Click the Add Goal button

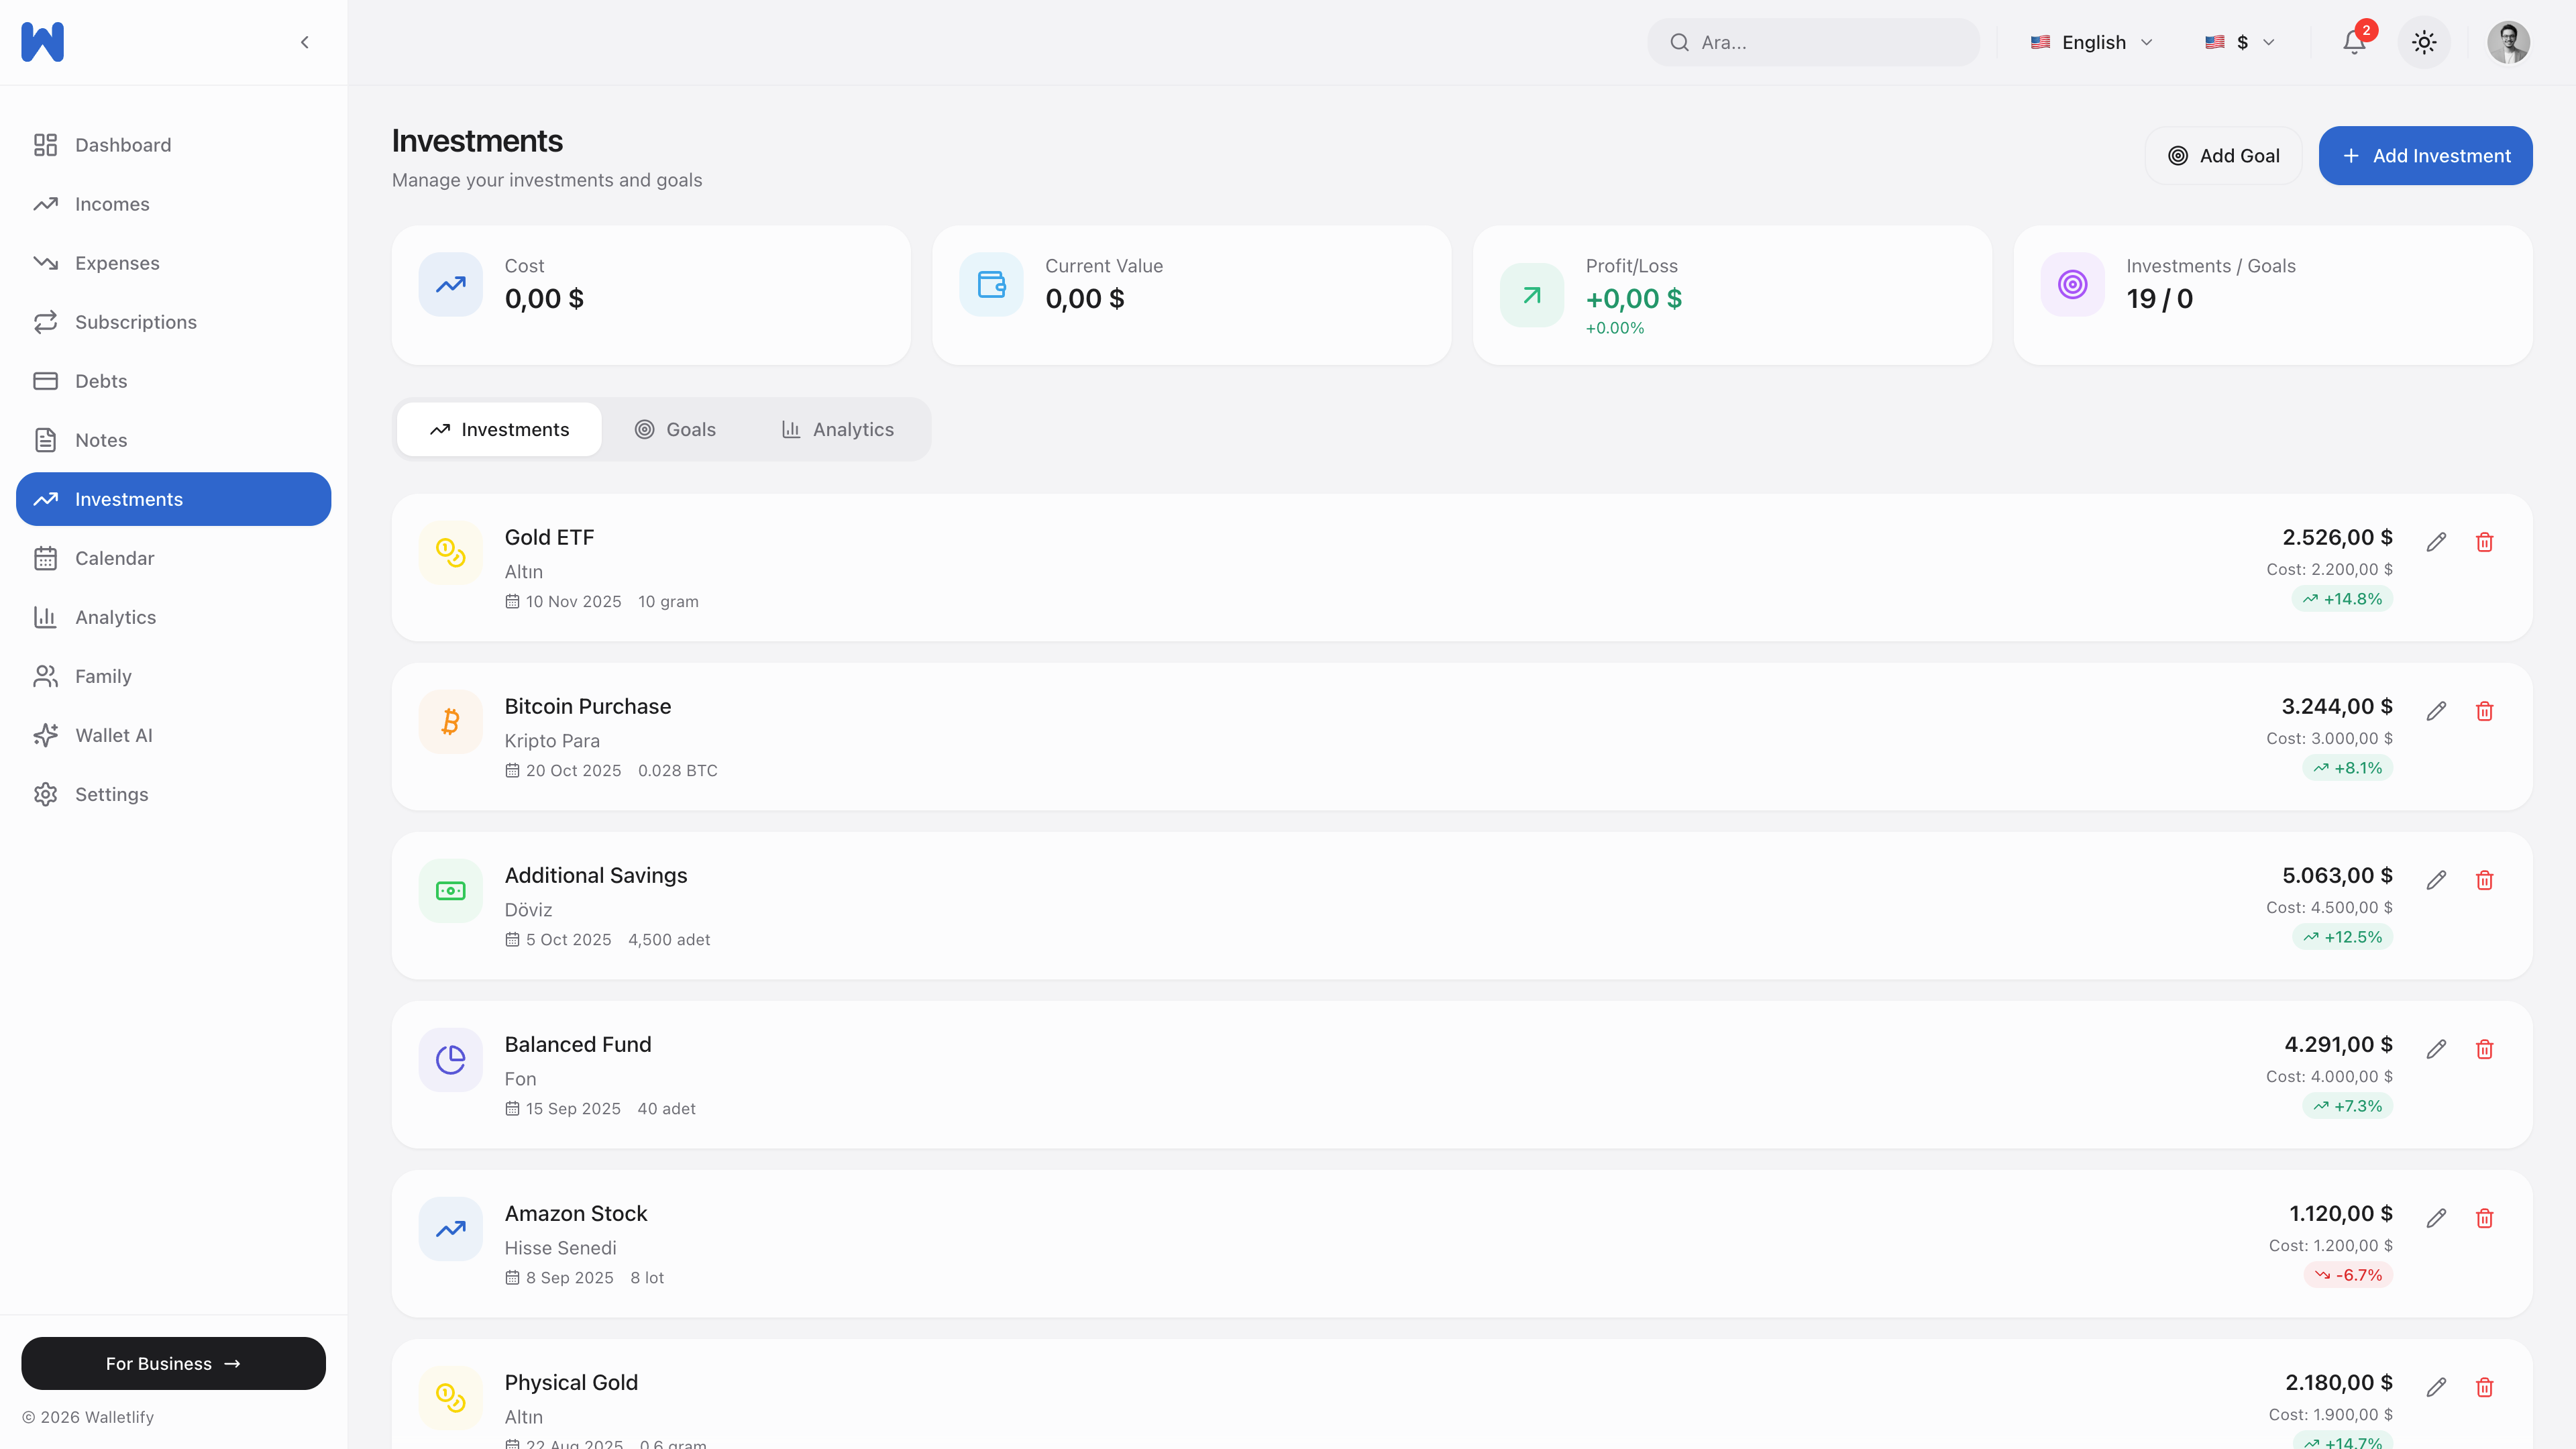(2223, 156)
